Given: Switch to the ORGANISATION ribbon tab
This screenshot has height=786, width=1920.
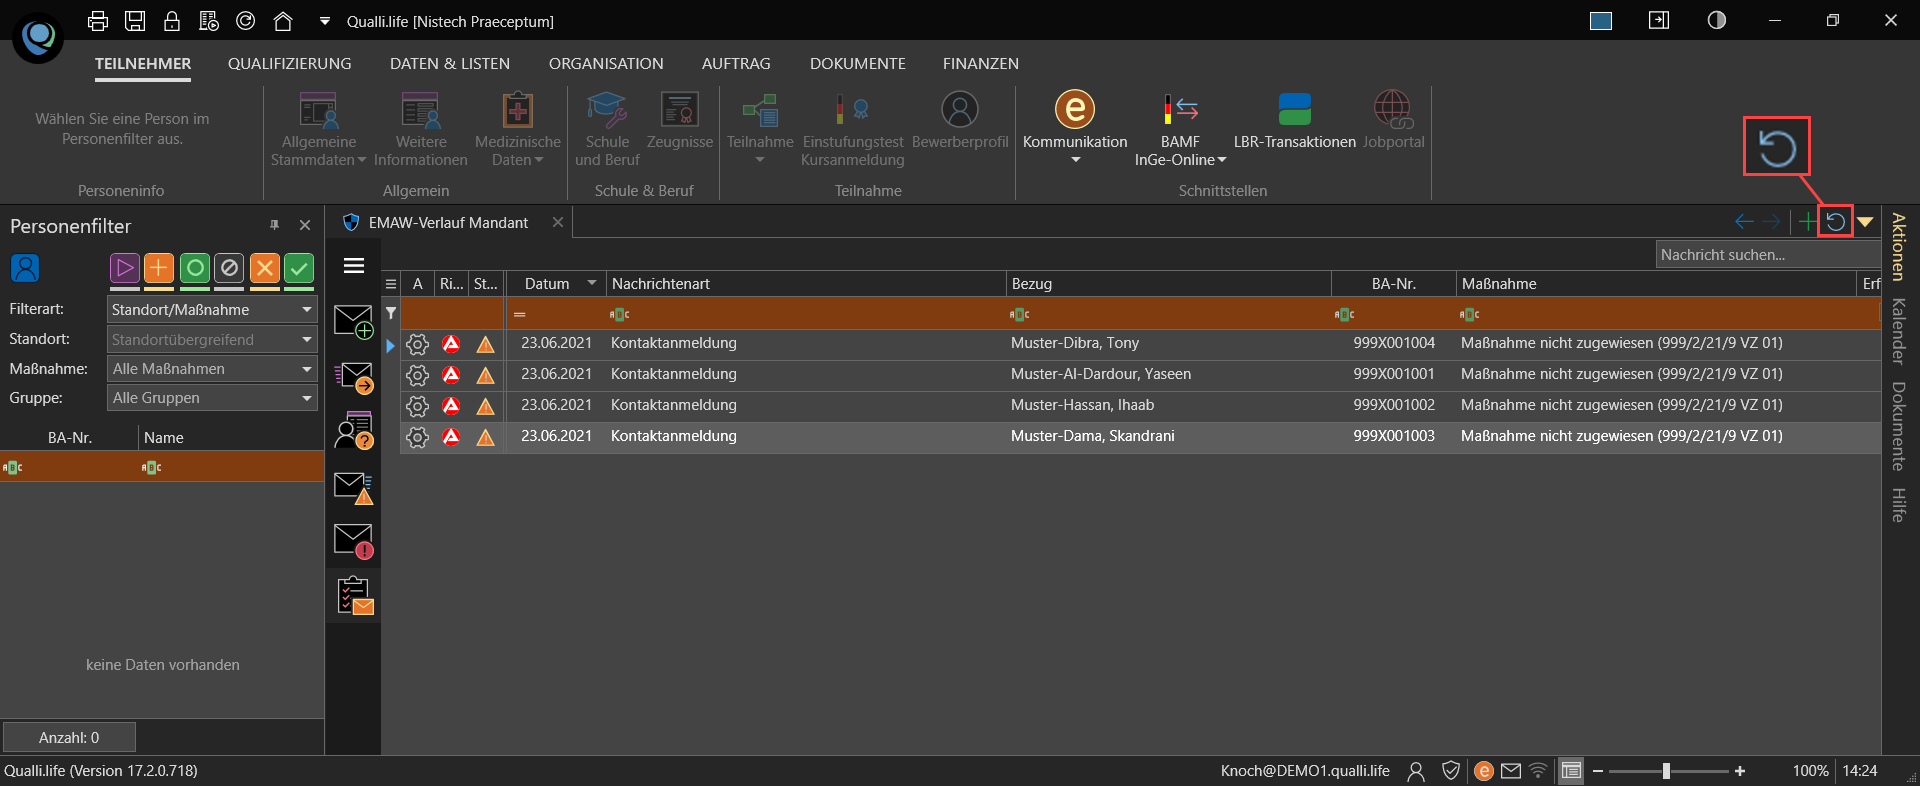Looking at the screenshot, I should point(606,64).
